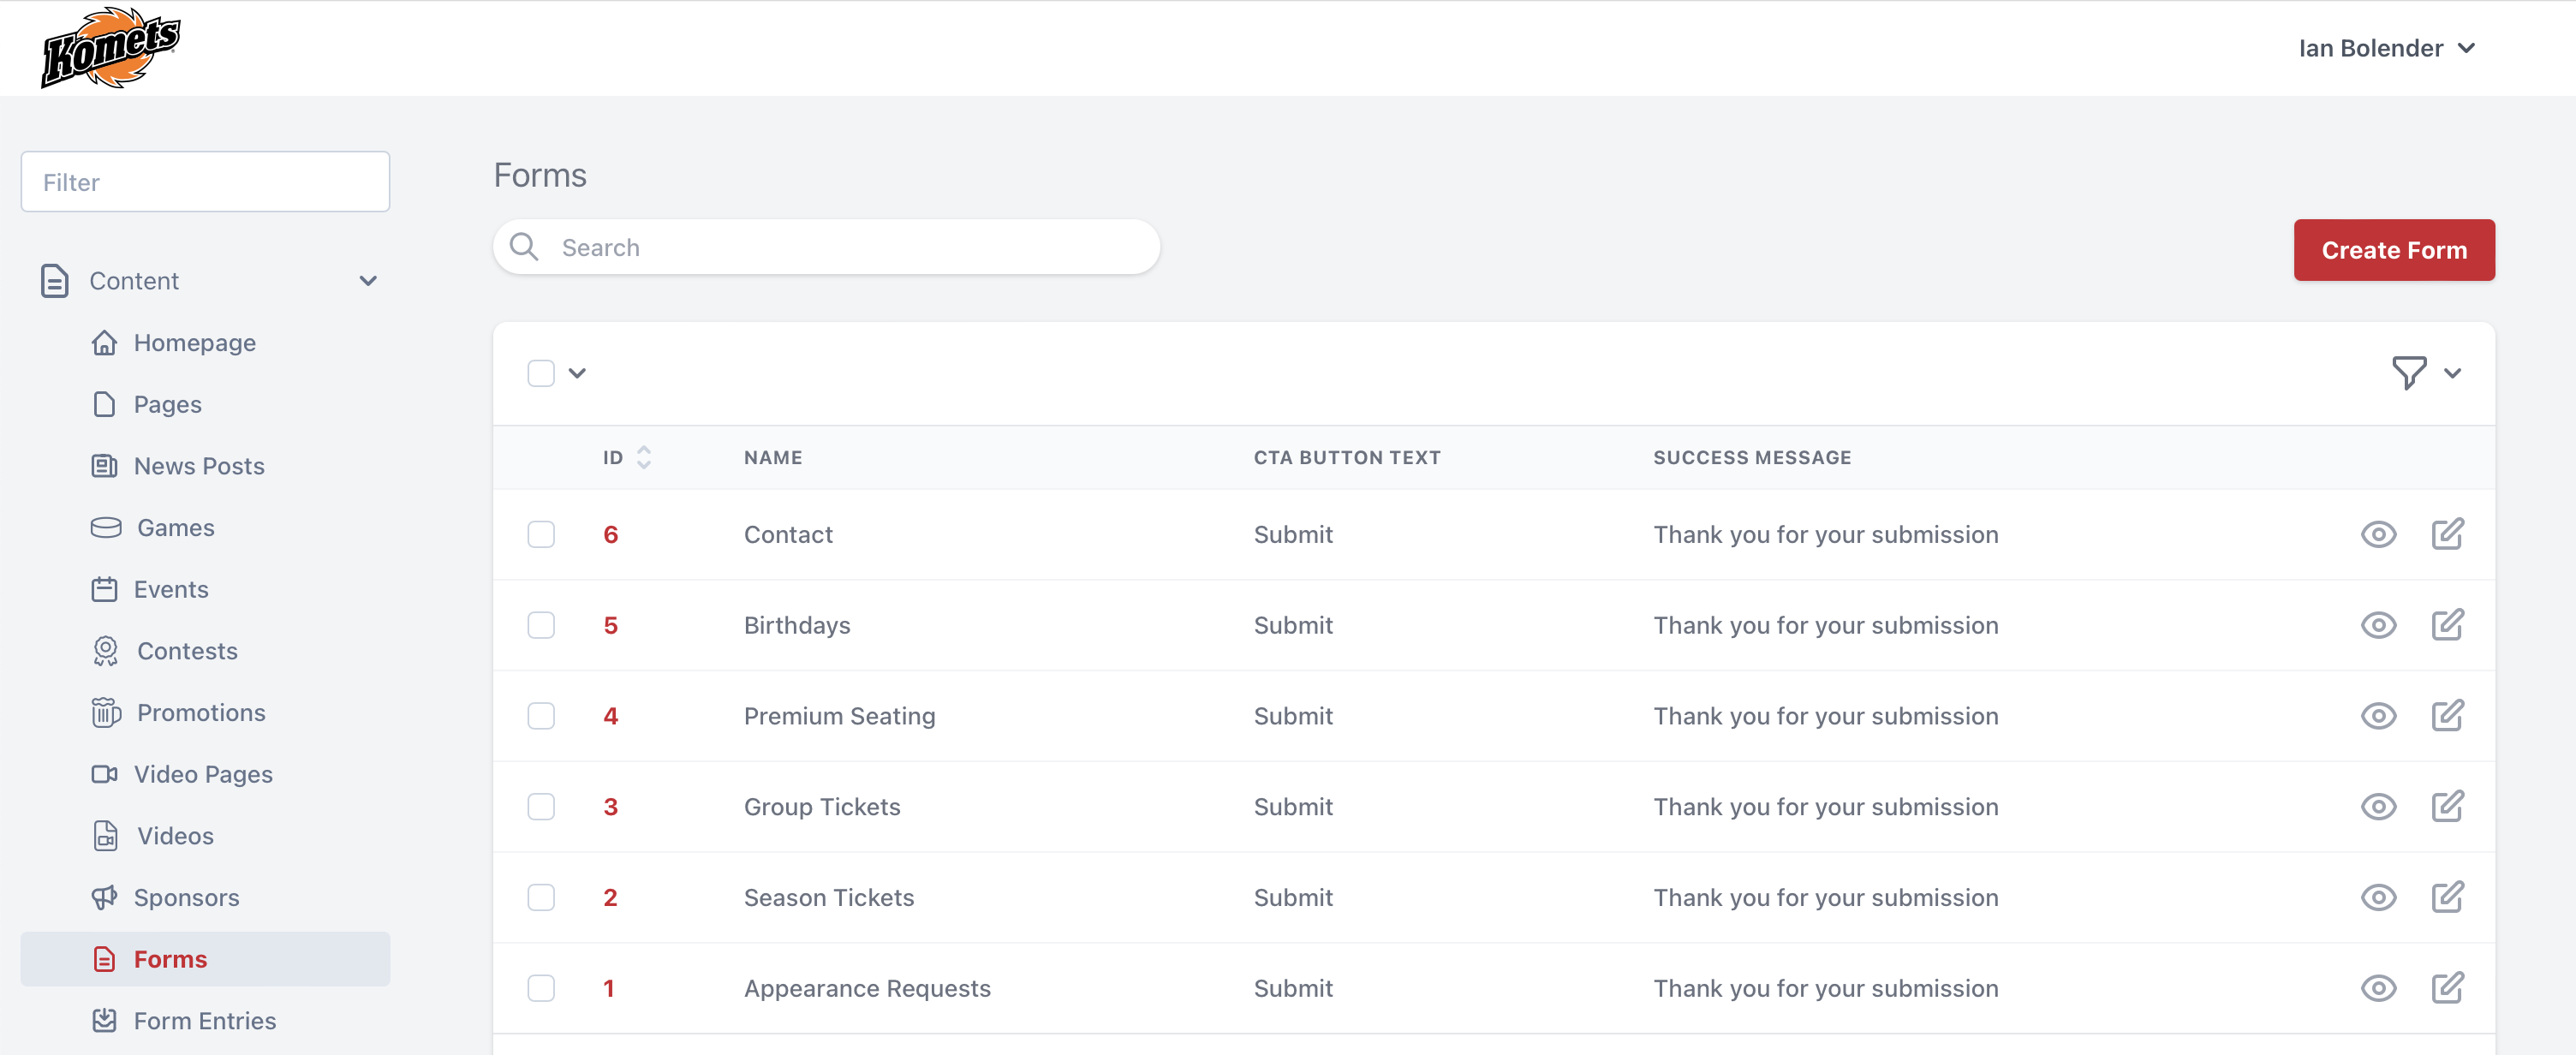Select the Premium Seating row checkbox

click(x=541, y=716)
